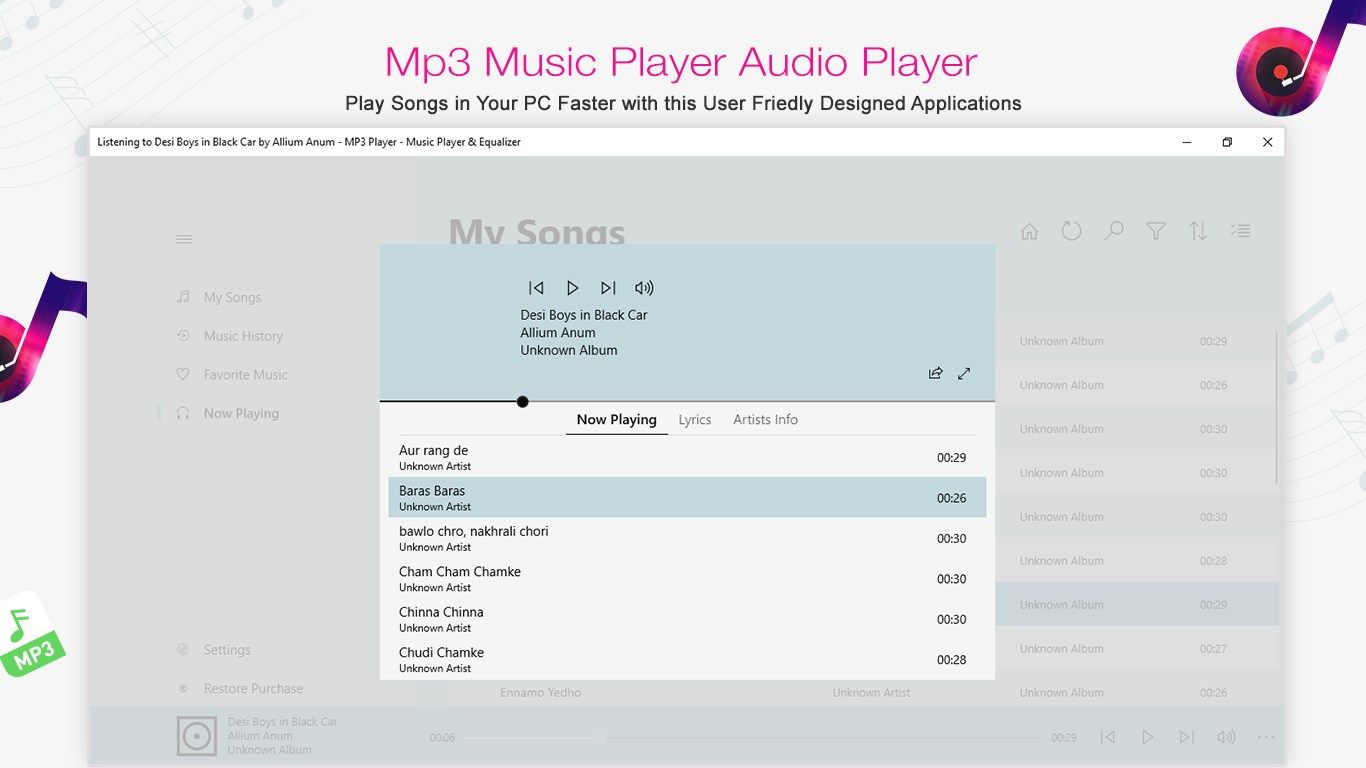This screenshot has width=1366, height=768.
Task: Switch to the Lyrics tab
Action: point(695,420)
